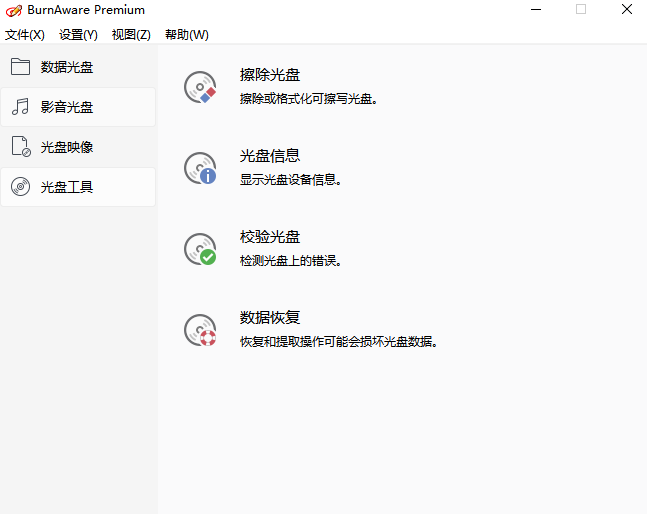Select the 光盘工具 sidebar label

(x=67, y=187)
